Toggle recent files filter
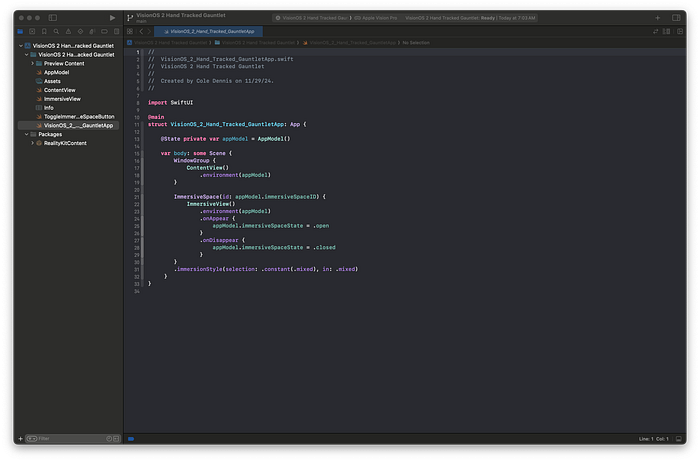Image resolution: width=700 pixels, height=461 pixels. coord(109,439)
